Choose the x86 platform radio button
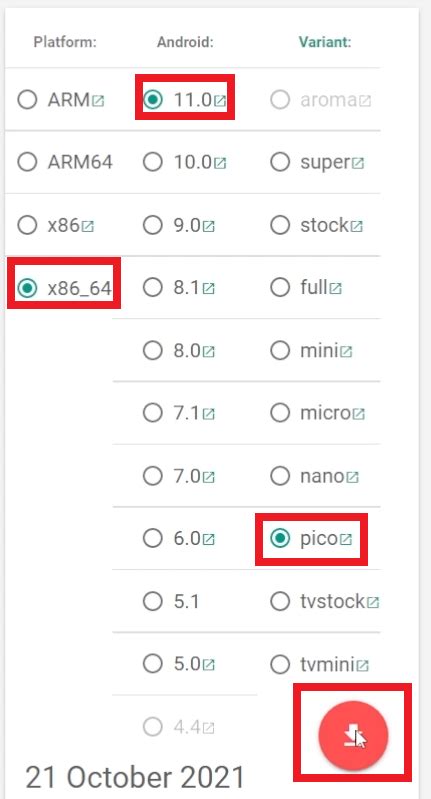This screenshot has height=799, width=431. click(x=27, y=225)
